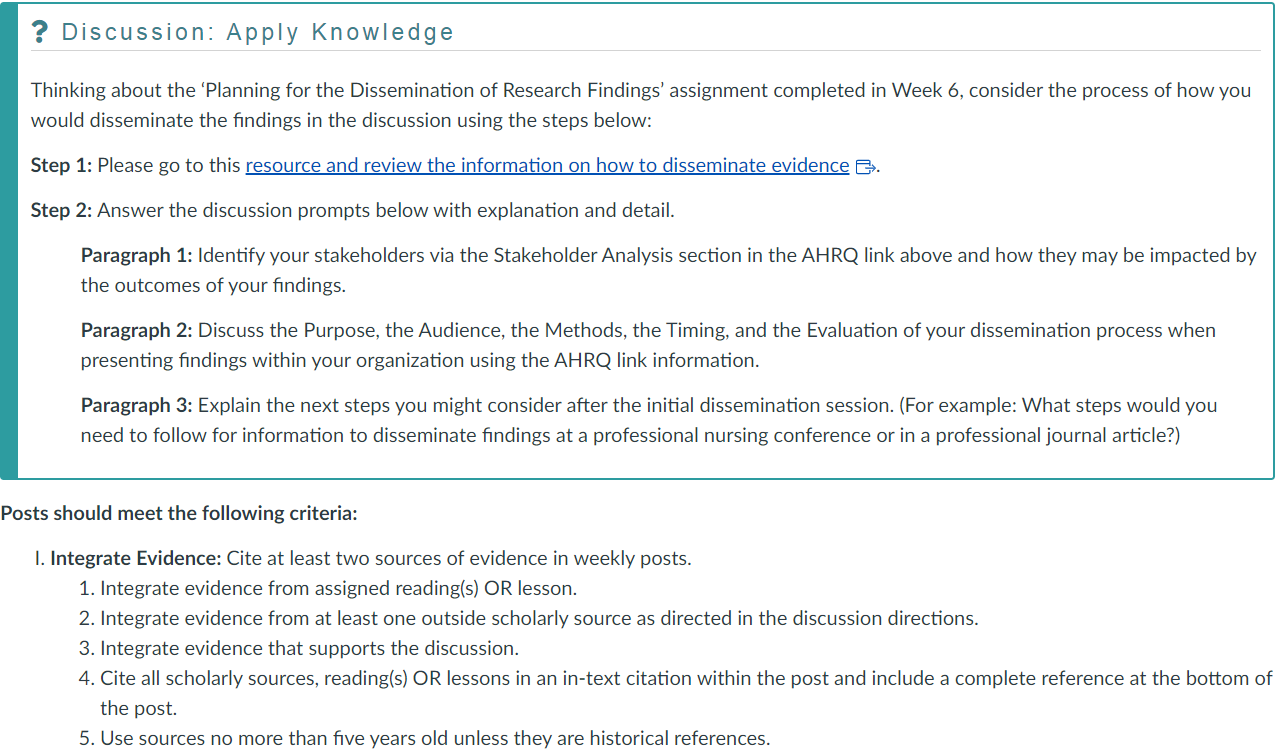Click the "Paragraph 1:" bold label
1275x749 pixels.
pyautogui.click(x=136, y=256)
